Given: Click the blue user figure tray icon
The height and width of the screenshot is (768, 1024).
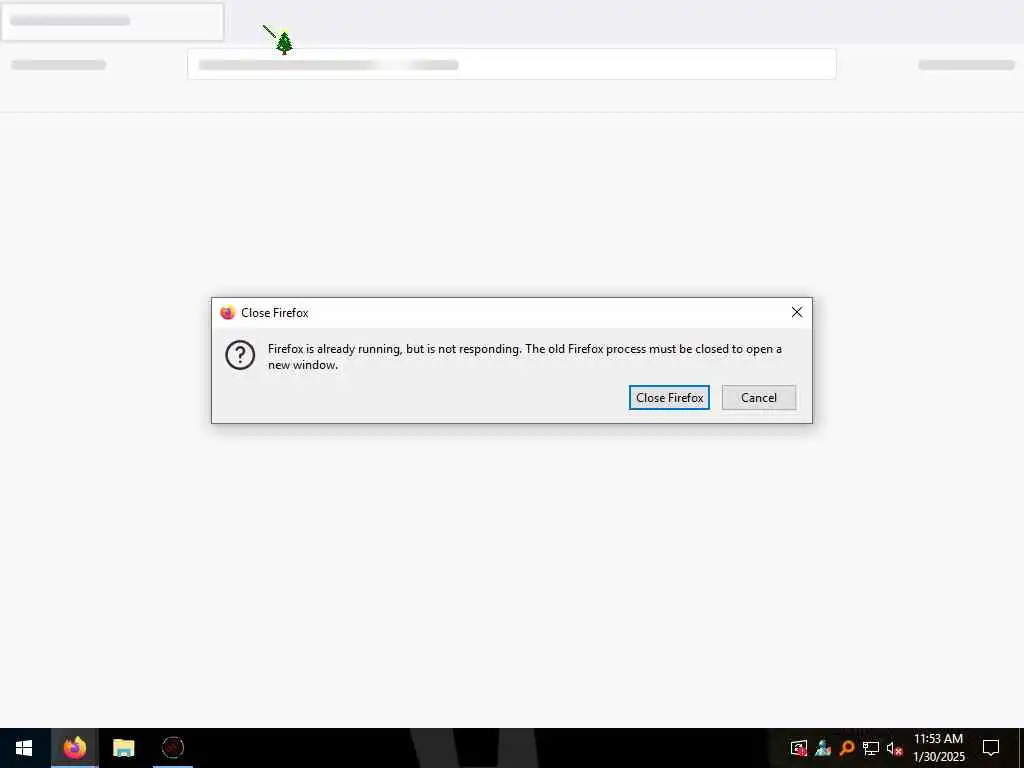Looking at the screenshot, I should (x=823, y=748).
